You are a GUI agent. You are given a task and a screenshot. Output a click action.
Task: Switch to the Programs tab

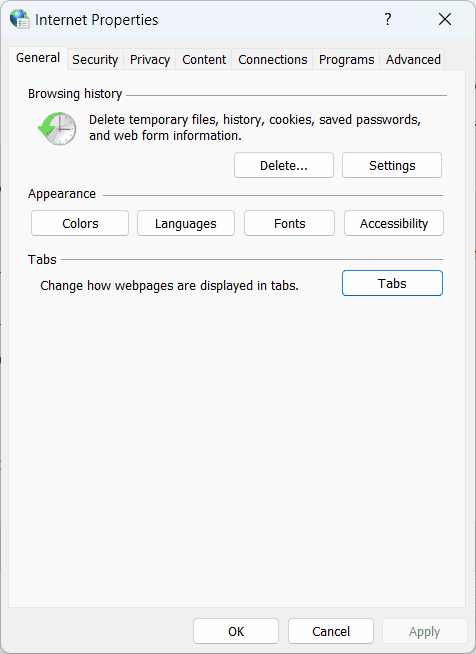pyautogui.click(x=346, y=60)
